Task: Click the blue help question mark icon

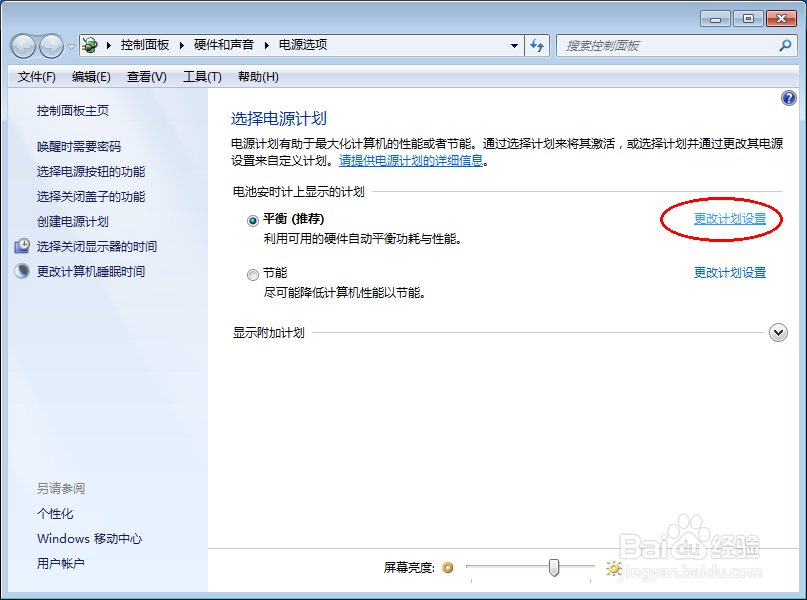Action: [x=788, y=98]
